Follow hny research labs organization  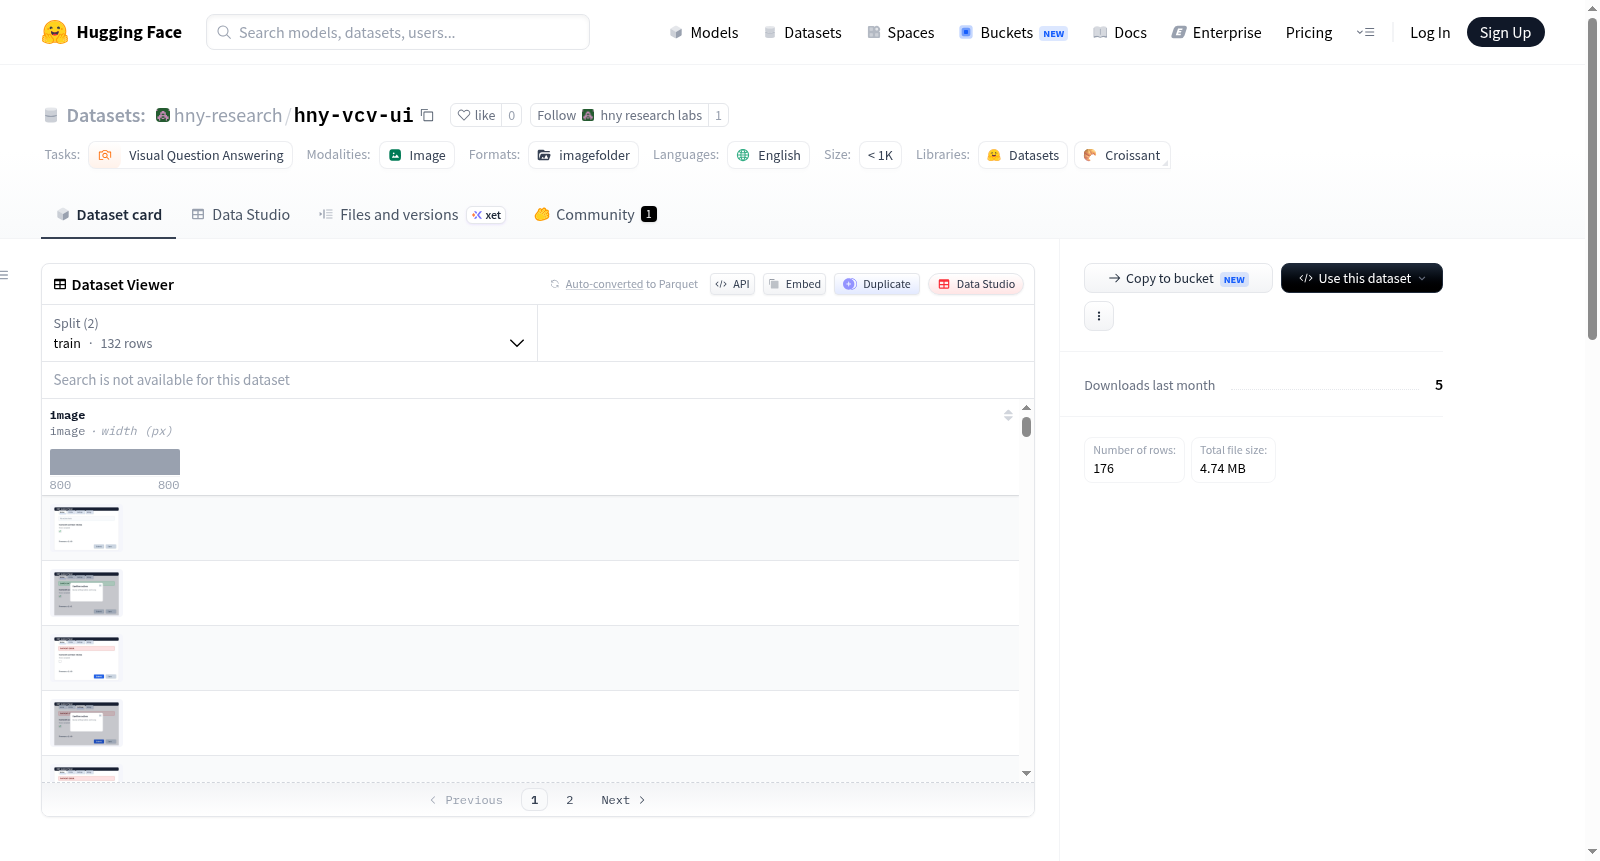[619, 115]
